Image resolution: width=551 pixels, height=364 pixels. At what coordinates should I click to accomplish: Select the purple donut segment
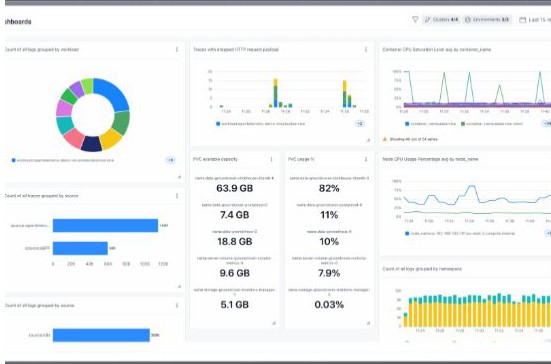click(x=77, y=89)
